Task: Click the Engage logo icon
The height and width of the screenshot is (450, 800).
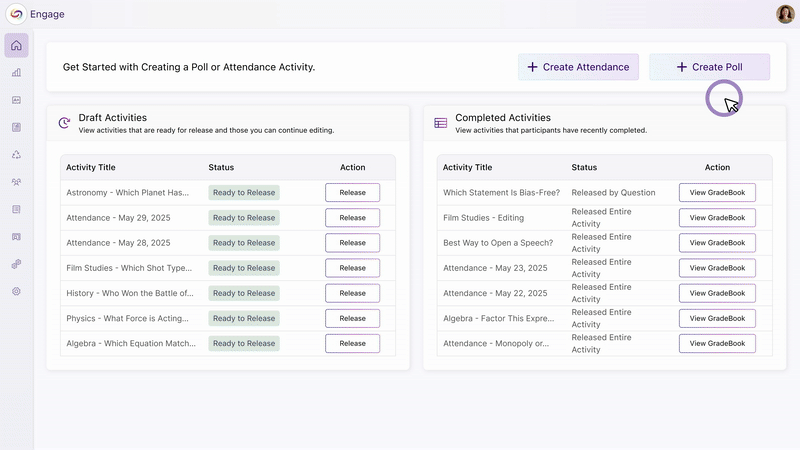Action: [16, 13]
